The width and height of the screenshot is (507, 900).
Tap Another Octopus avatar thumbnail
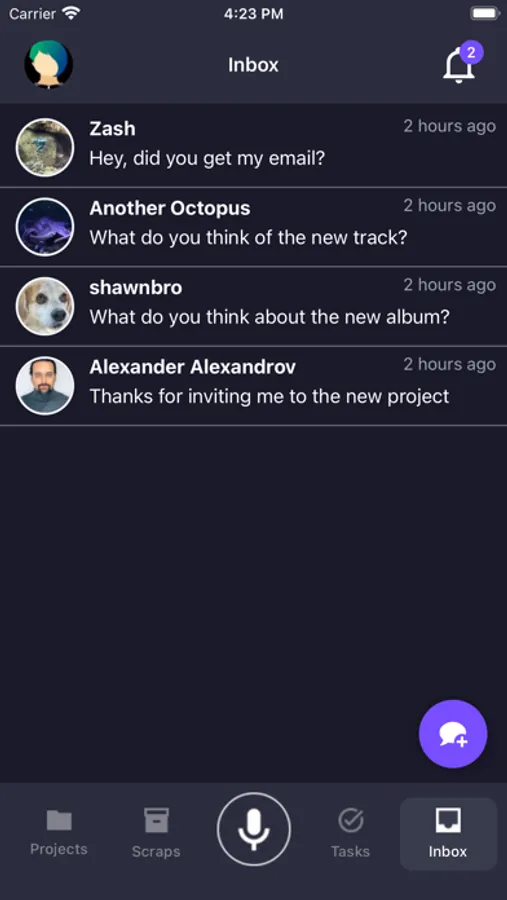[45, 227]
